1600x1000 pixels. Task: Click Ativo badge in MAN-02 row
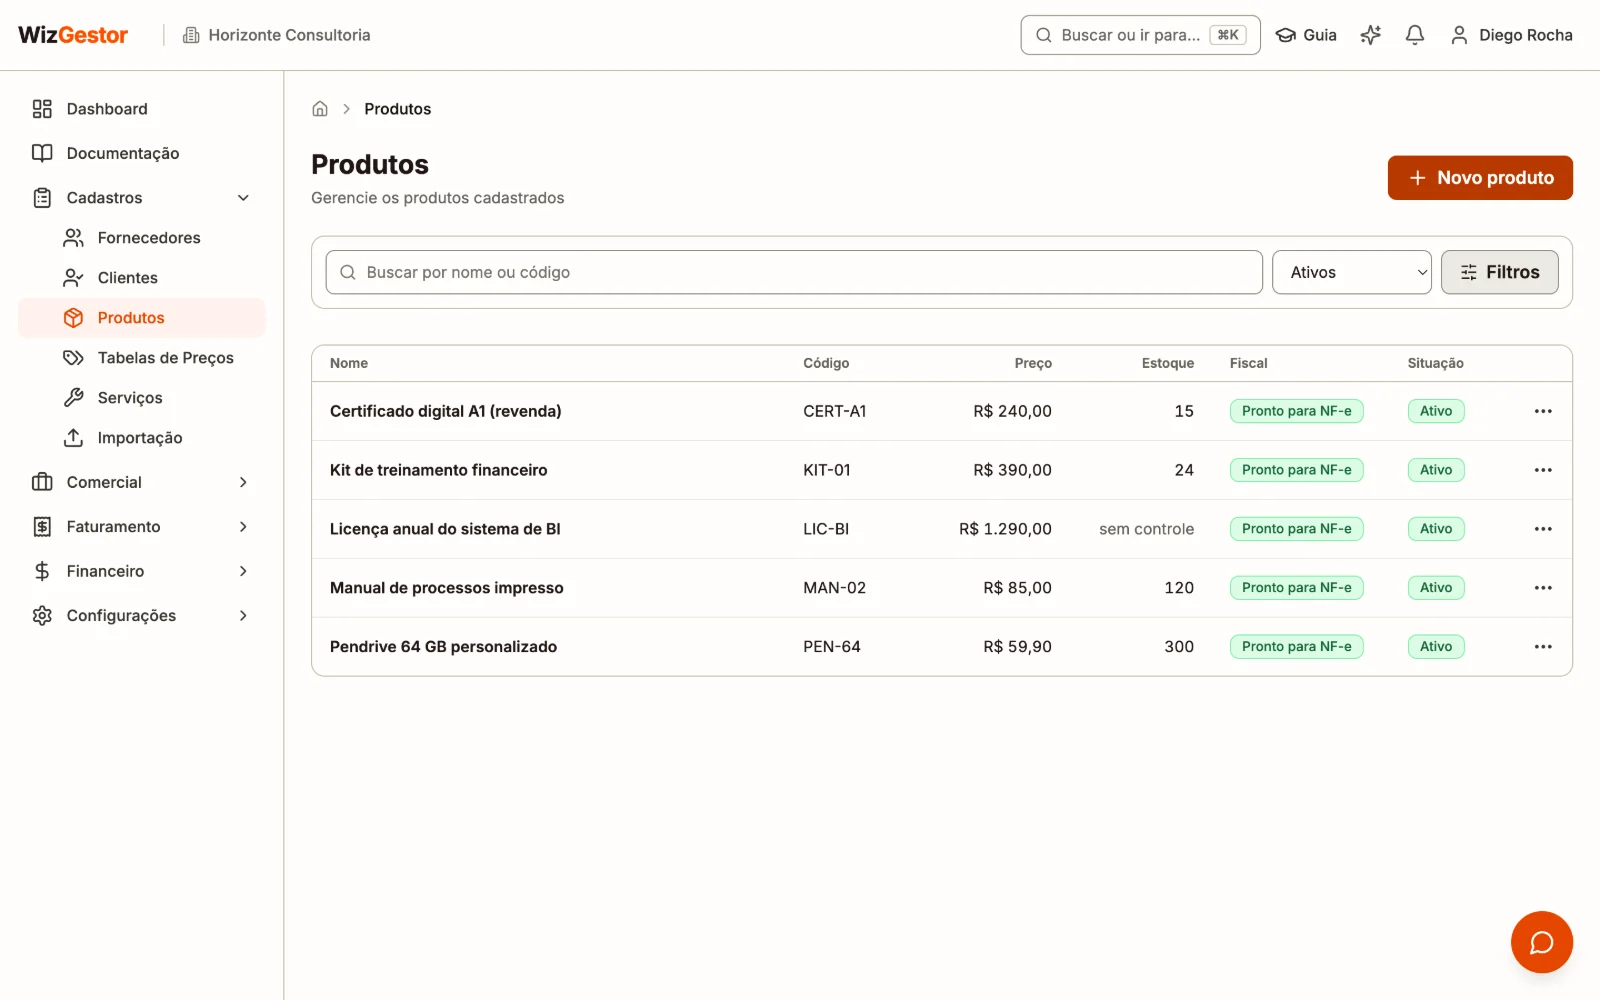tap(1436, 588)
